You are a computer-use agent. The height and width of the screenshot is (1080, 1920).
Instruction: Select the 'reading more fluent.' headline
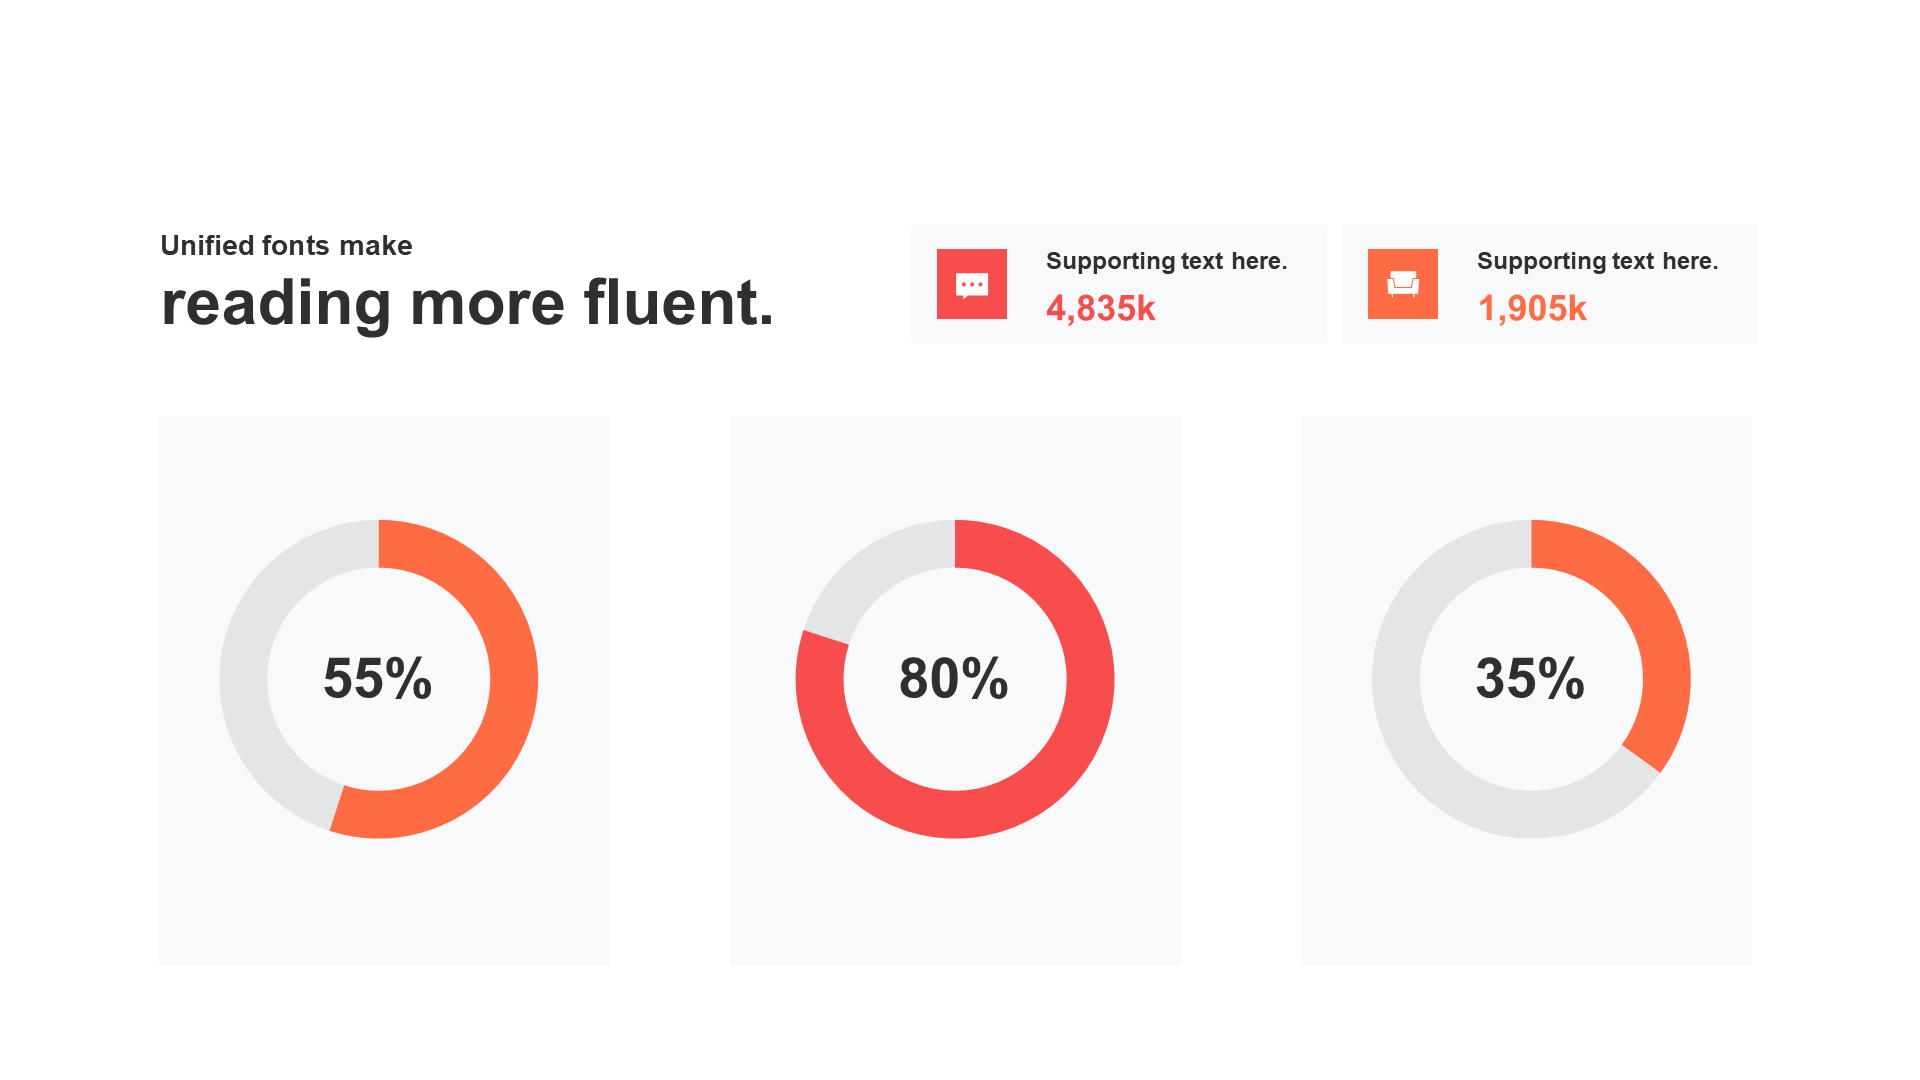tap(468, 303)
